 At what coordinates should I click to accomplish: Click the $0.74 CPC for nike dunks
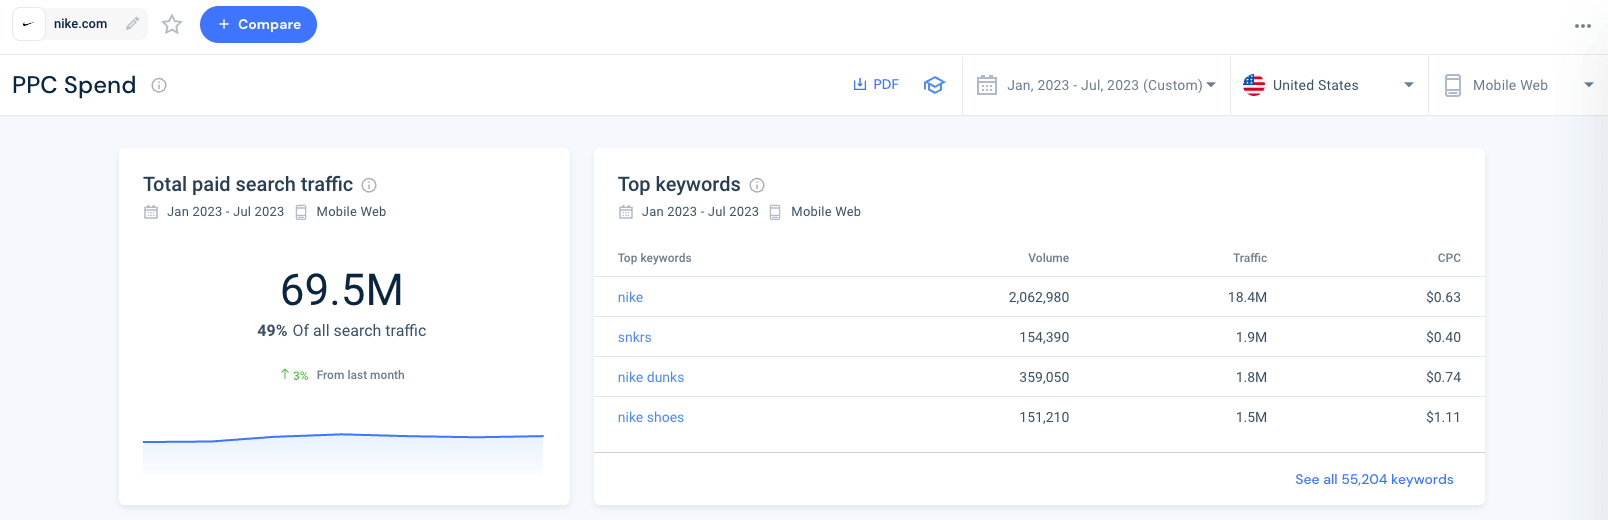tap(1443, 377)
